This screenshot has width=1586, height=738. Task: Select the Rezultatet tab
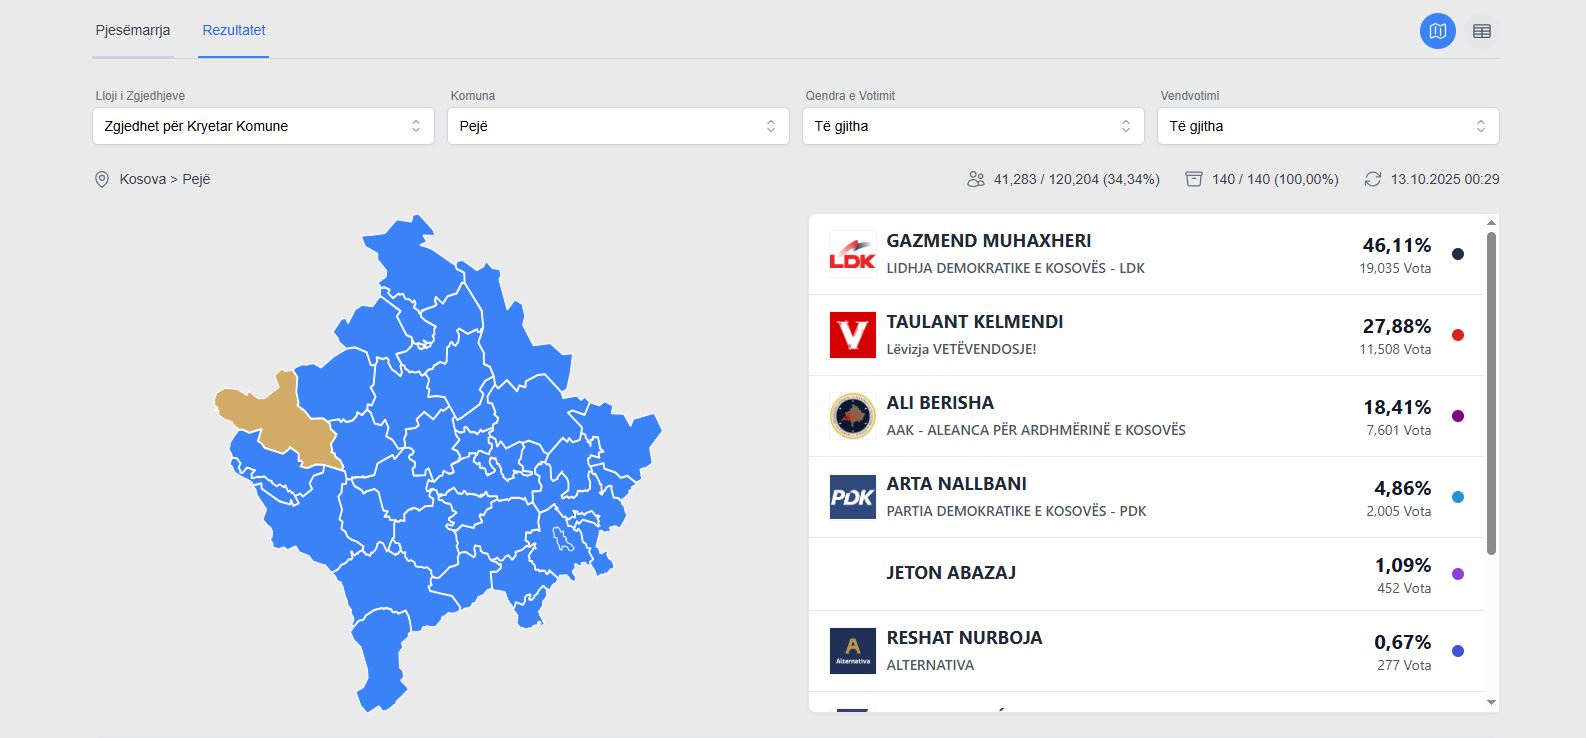[234, 30]
